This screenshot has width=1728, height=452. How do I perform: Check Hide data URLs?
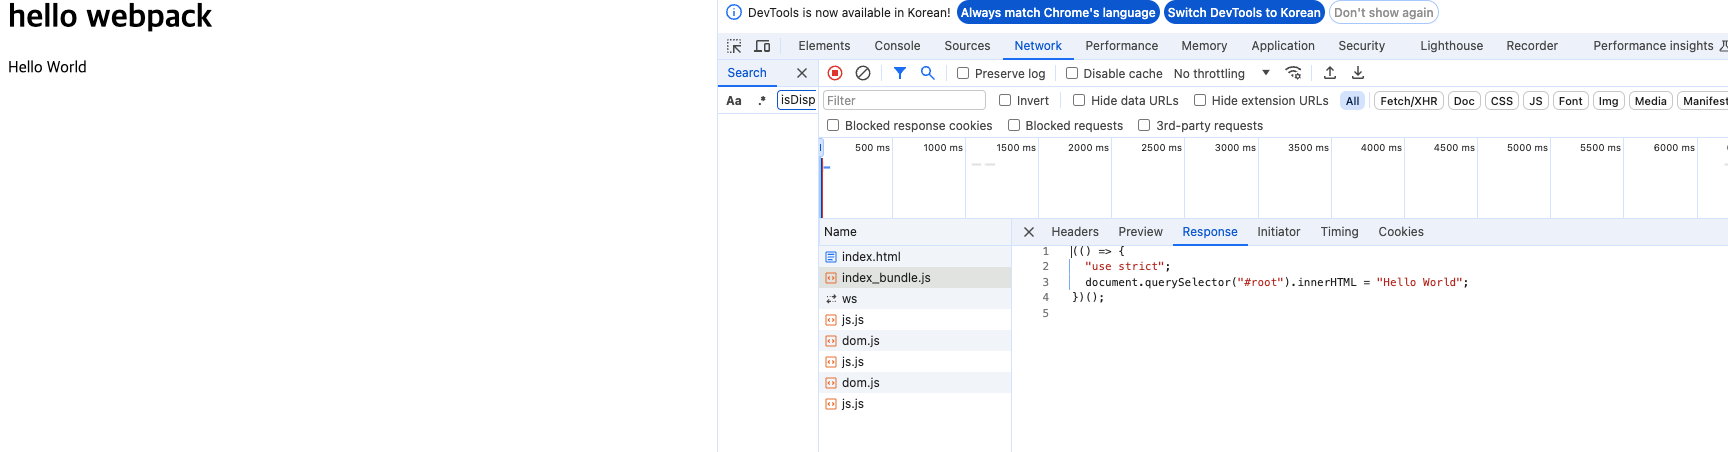point(1079,100)
